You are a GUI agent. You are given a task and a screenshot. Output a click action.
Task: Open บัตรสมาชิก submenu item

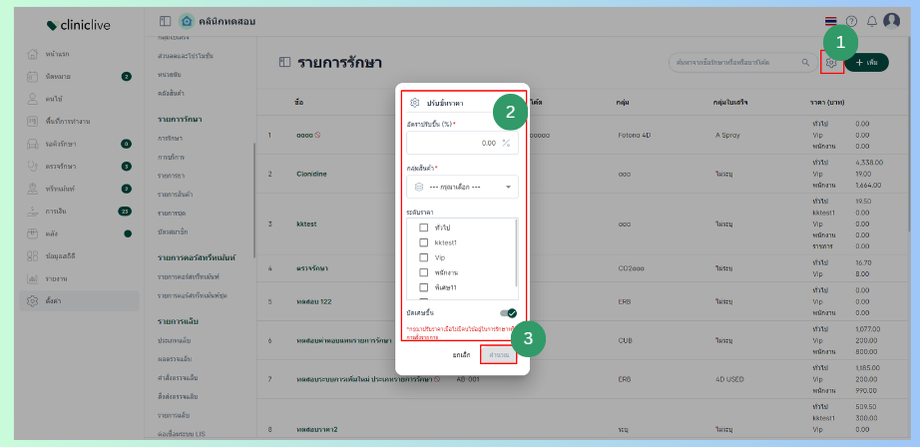(x=172, y=232)
